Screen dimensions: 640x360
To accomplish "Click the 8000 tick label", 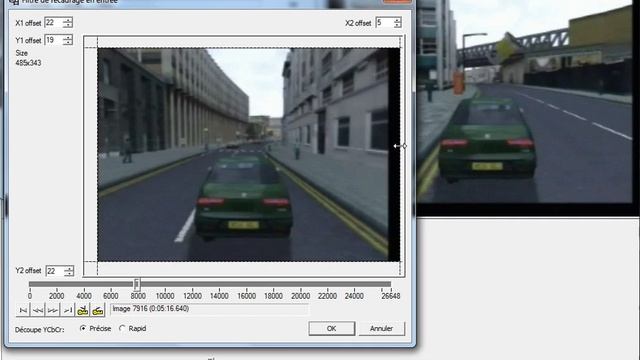I will [x=138, y=296].
